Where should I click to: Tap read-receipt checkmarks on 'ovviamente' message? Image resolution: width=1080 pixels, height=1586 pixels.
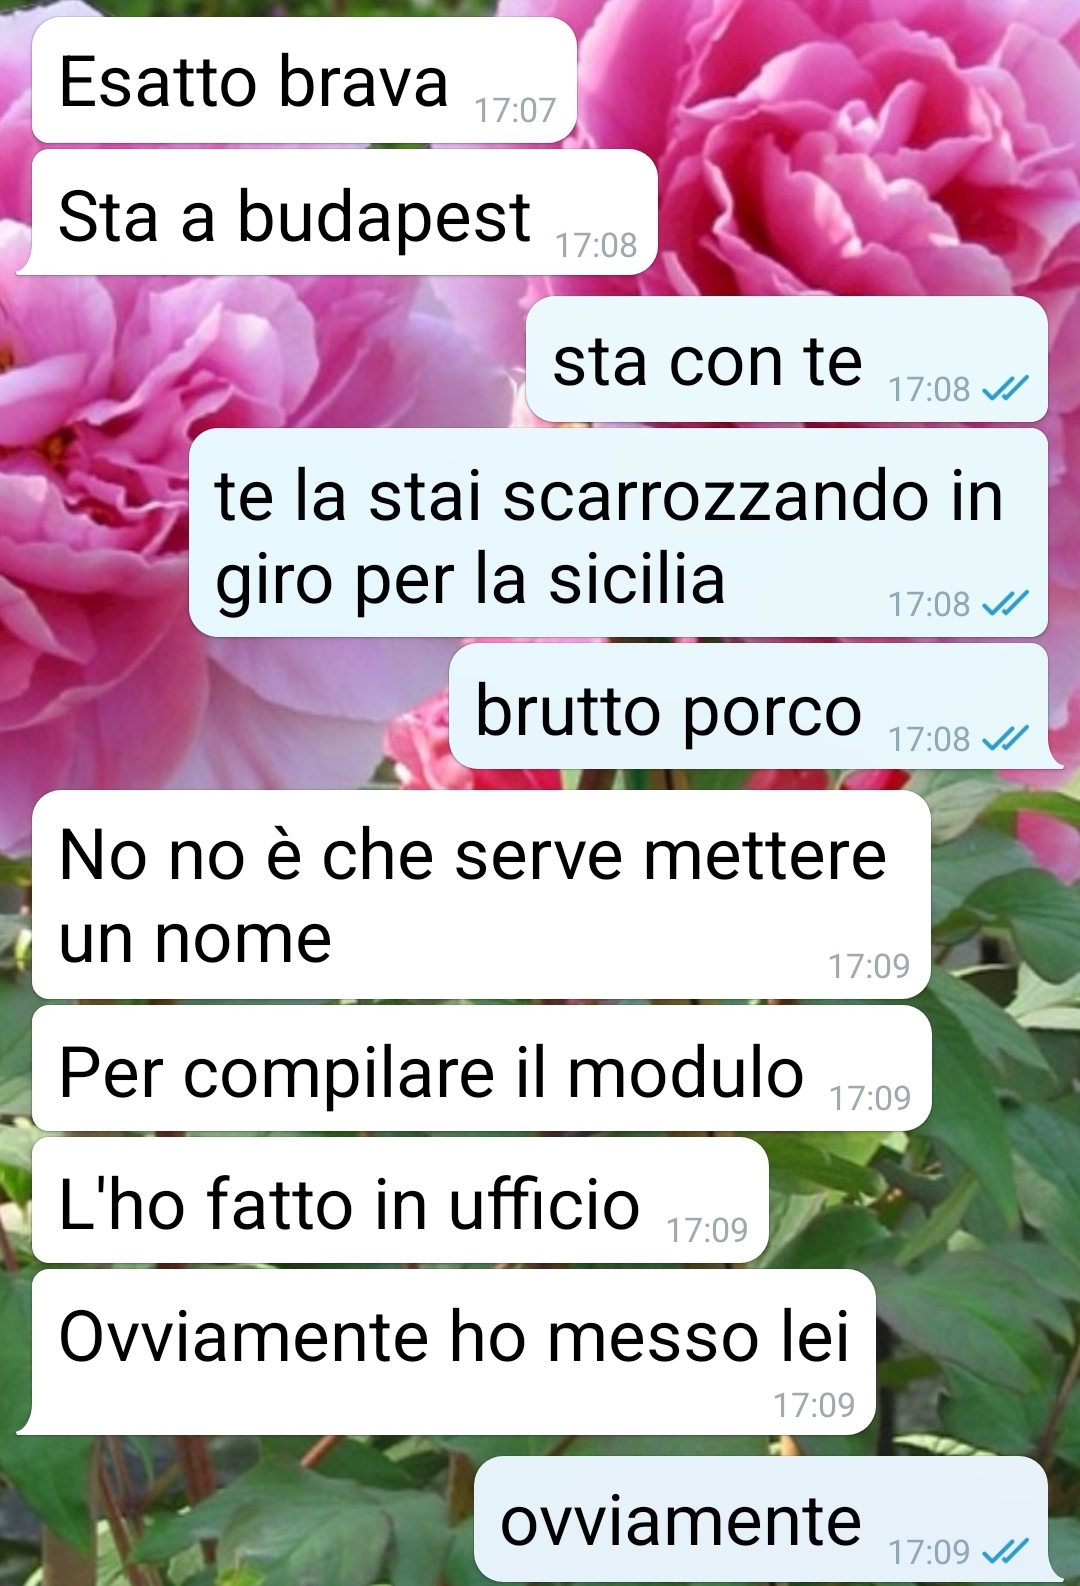pyautogui.click(x=1004, y=1551)
